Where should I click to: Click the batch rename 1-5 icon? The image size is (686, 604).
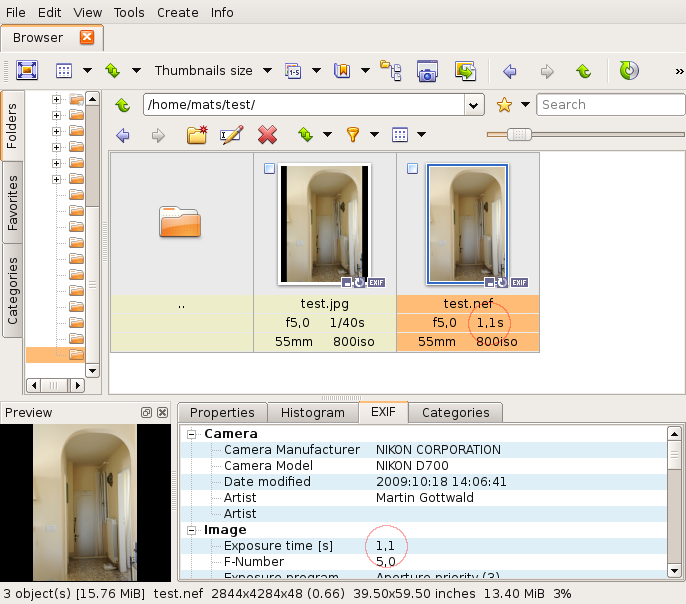pyautogui.click(x=293, y=70)
